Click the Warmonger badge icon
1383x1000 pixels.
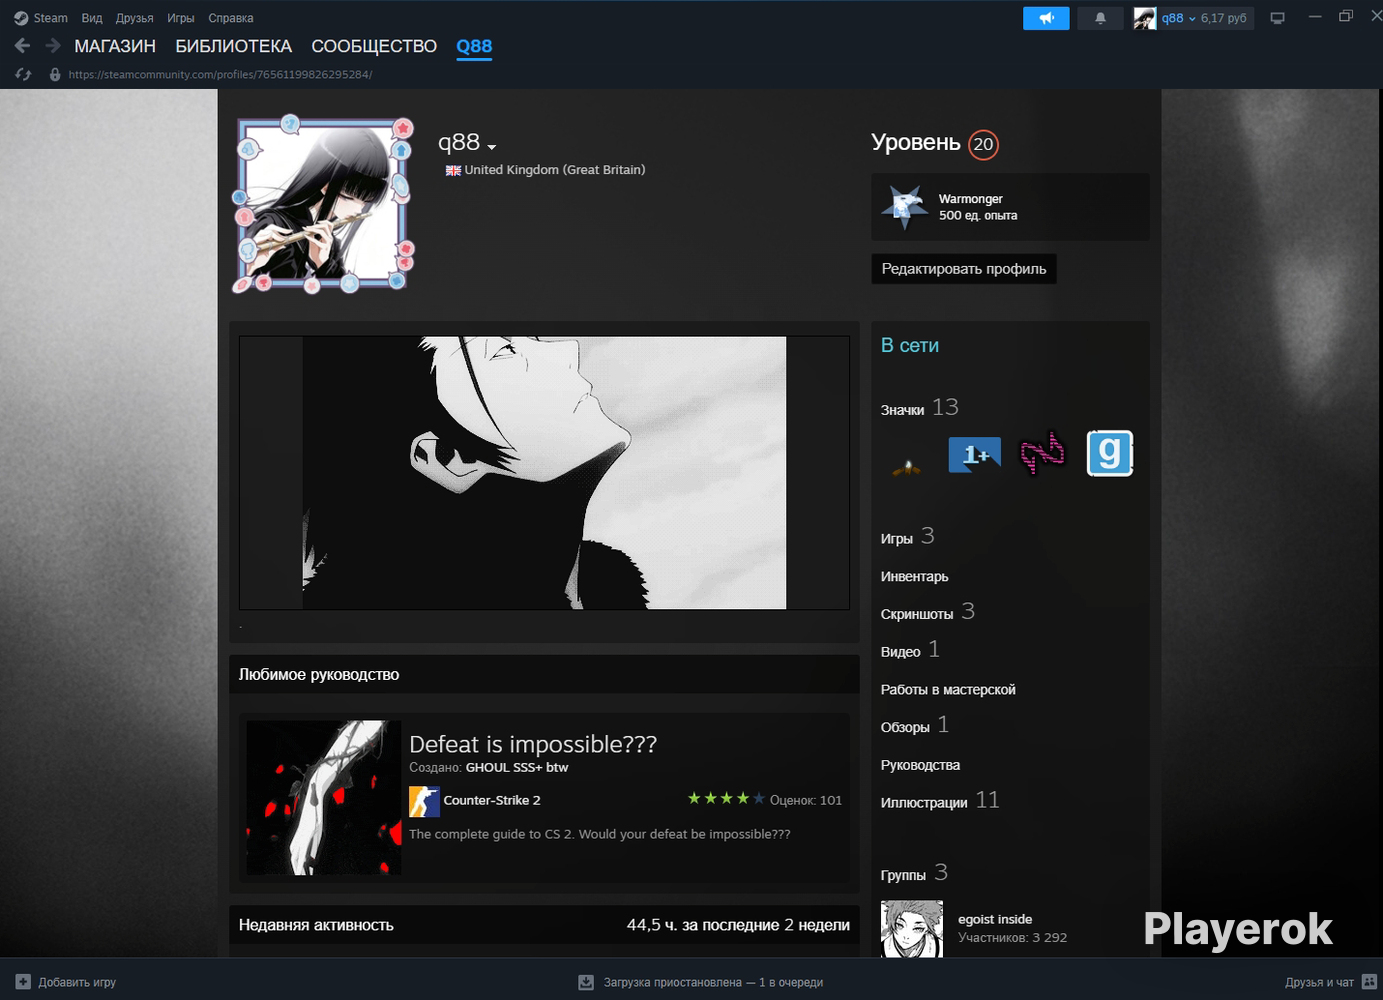pos(905,207)
